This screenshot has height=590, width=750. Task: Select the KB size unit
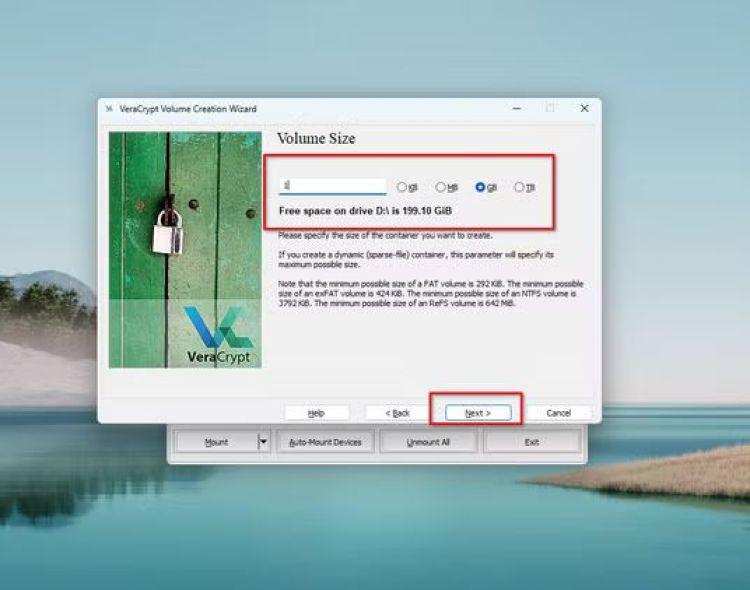coord(402,187)
